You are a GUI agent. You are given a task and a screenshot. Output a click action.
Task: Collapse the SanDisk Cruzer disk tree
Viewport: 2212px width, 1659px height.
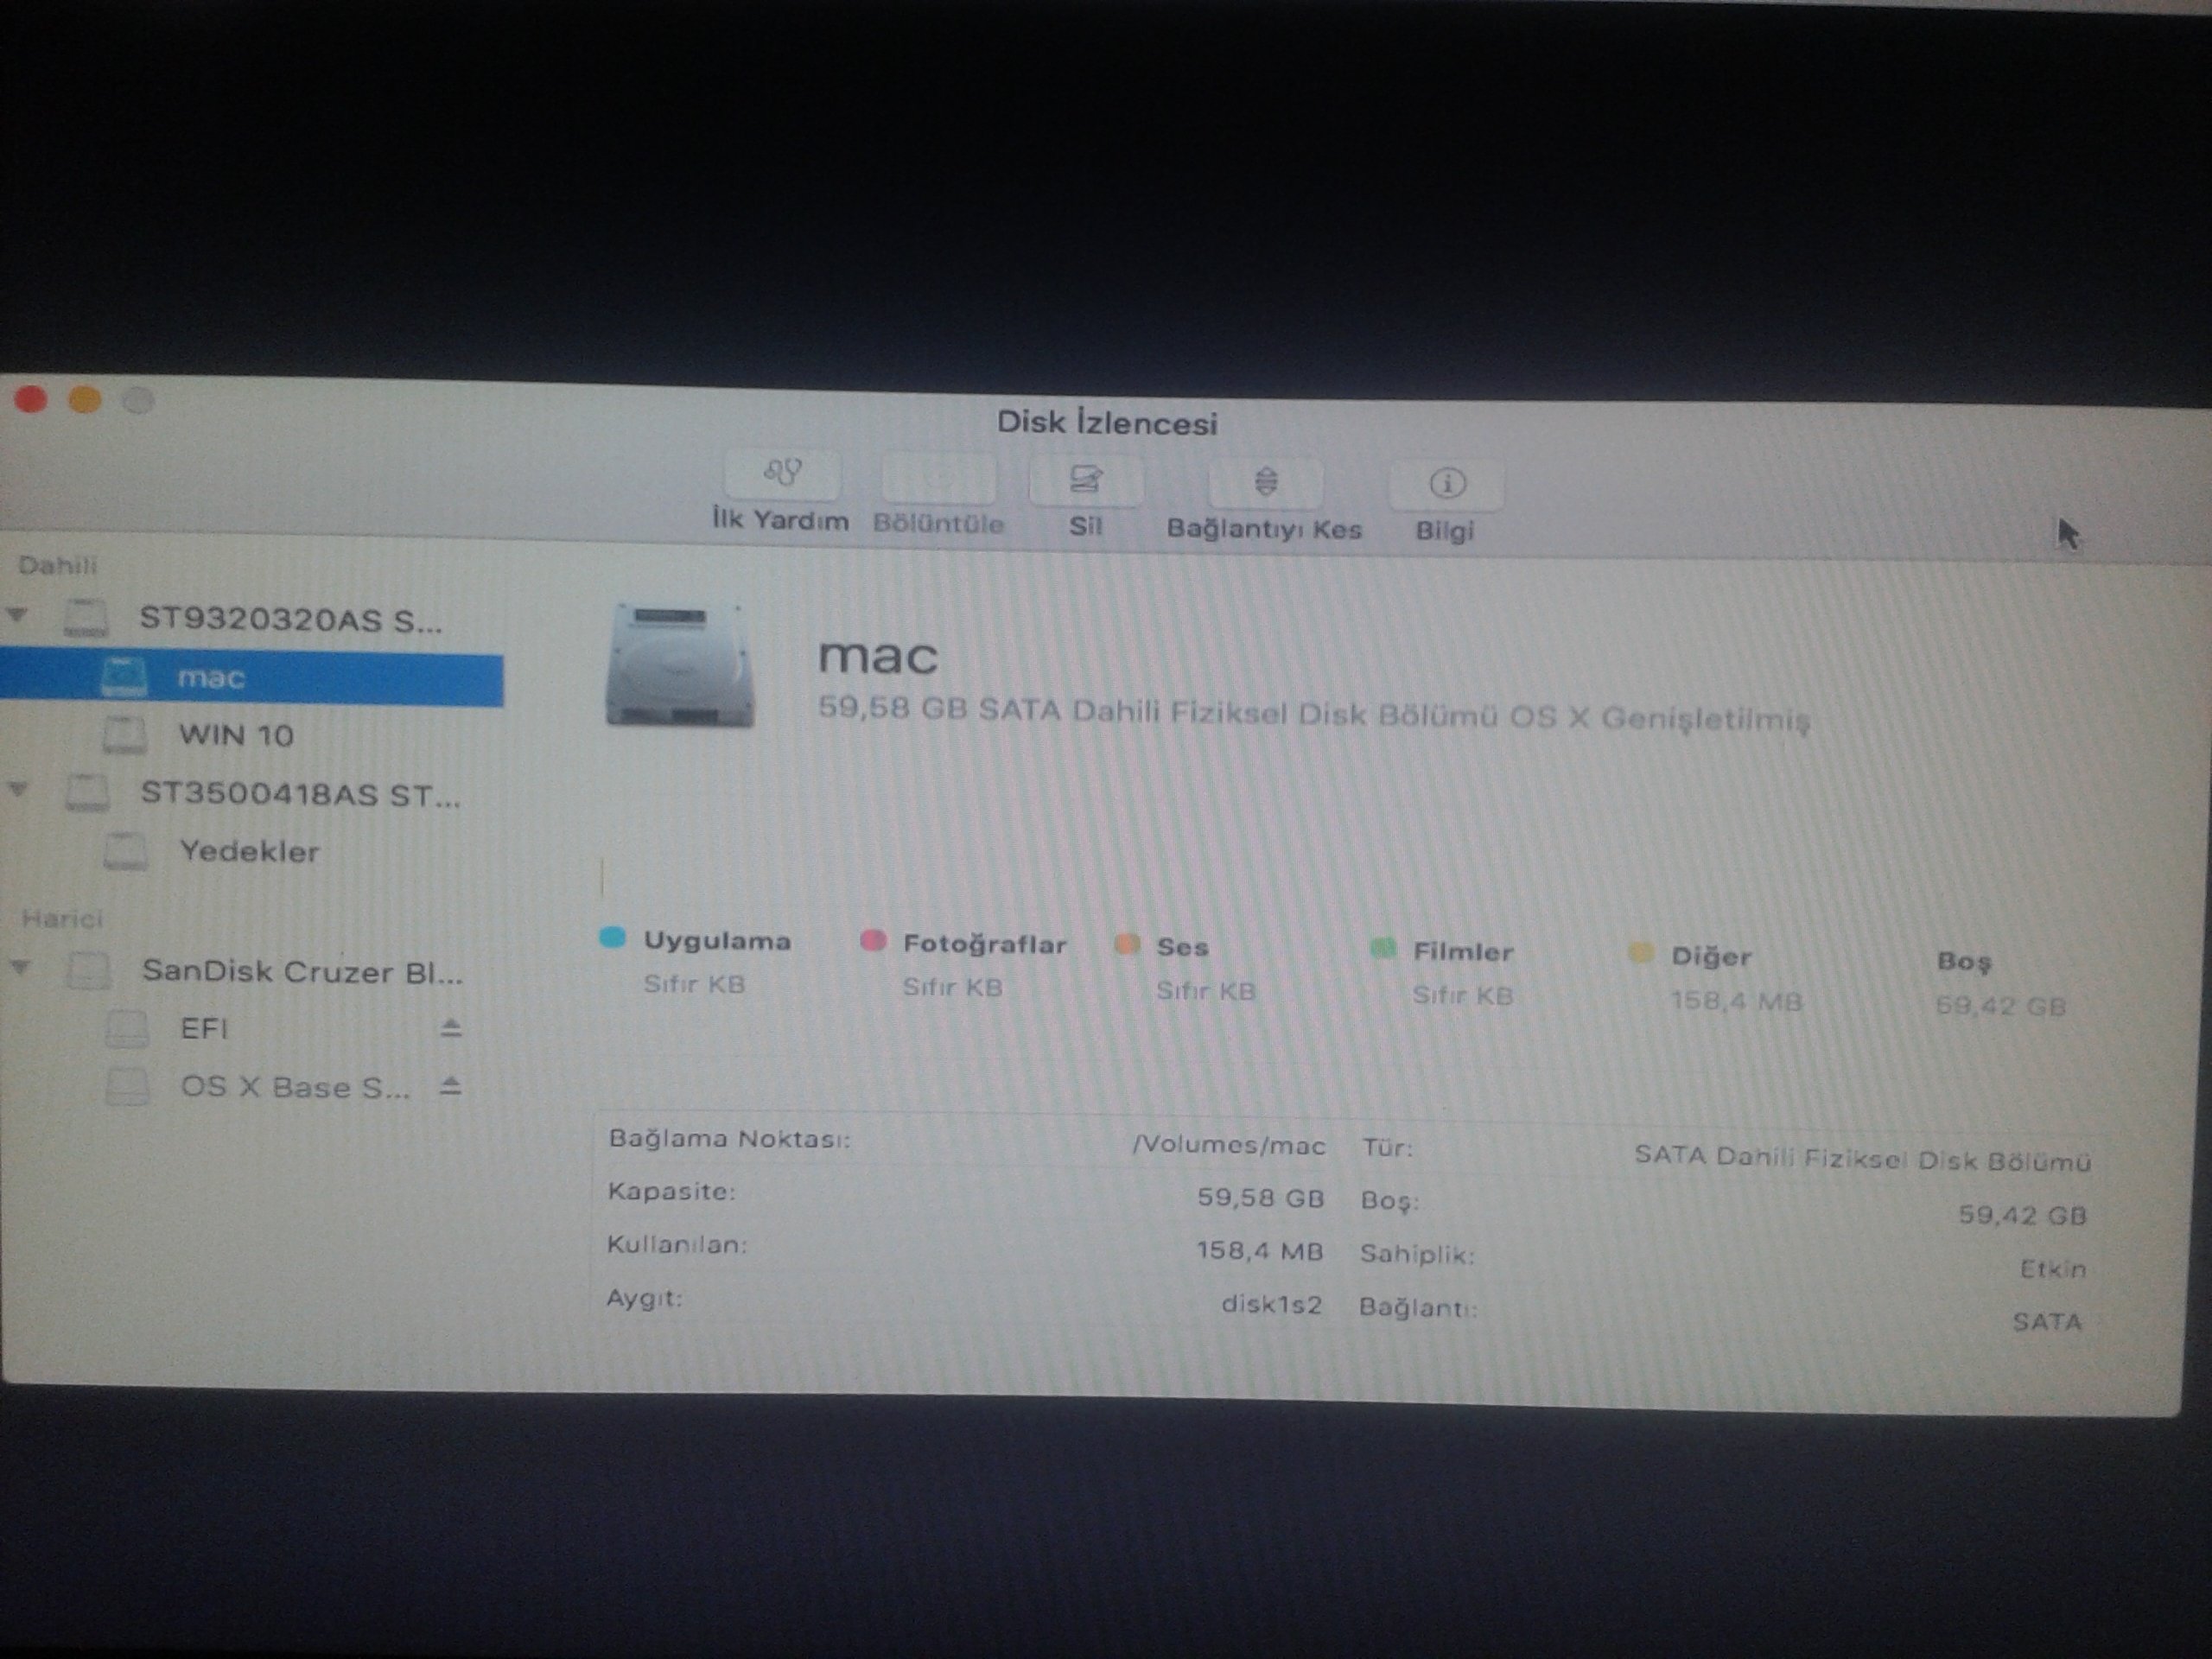pos(20,967)
